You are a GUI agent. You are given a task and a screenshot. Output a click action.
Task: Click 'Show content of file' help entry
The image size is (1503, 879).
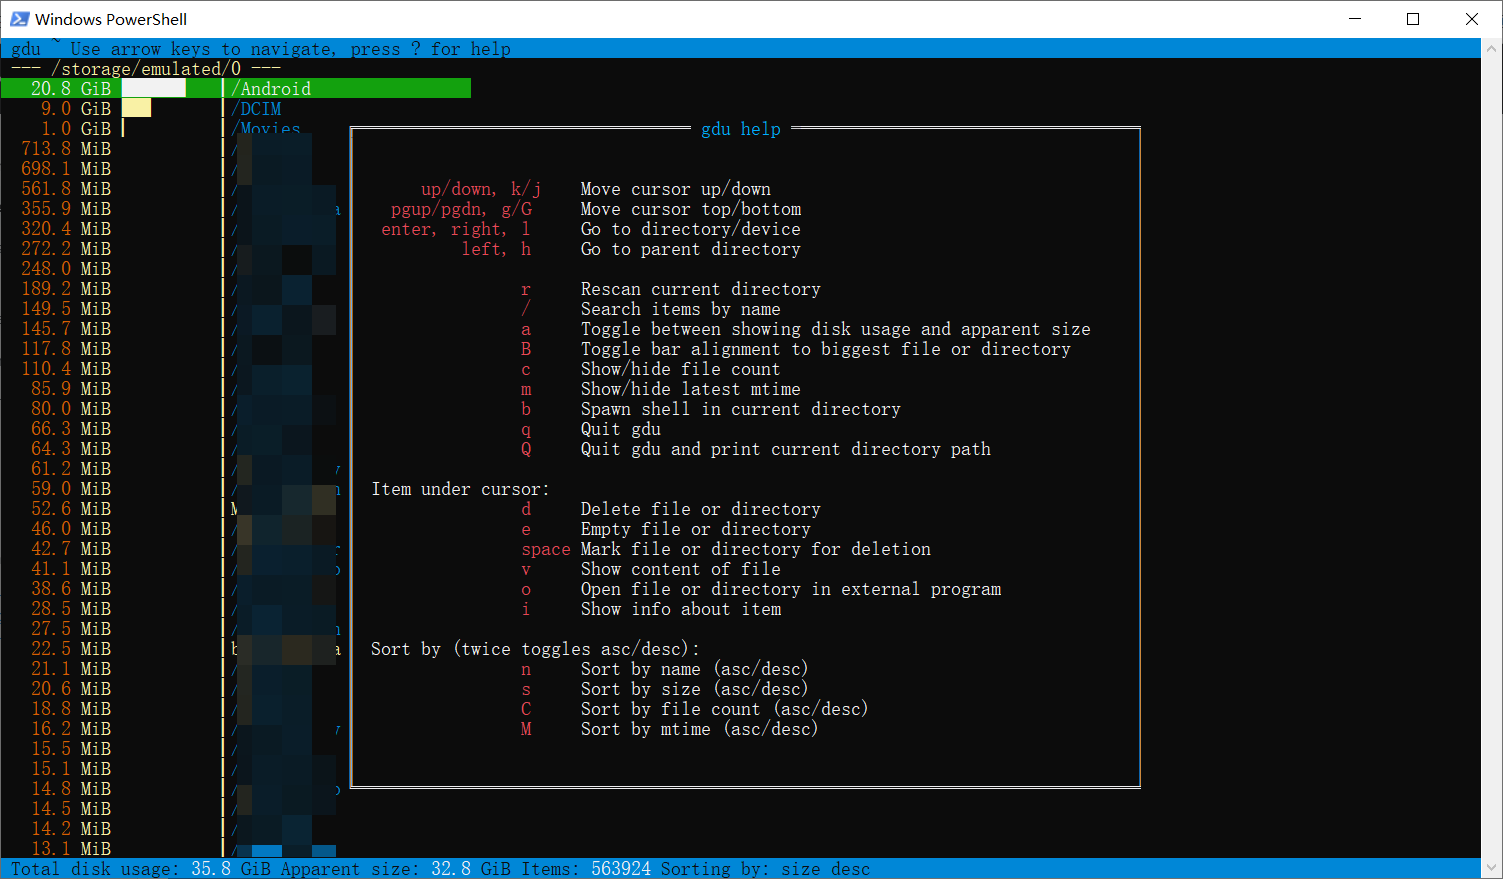coord(681,569)
